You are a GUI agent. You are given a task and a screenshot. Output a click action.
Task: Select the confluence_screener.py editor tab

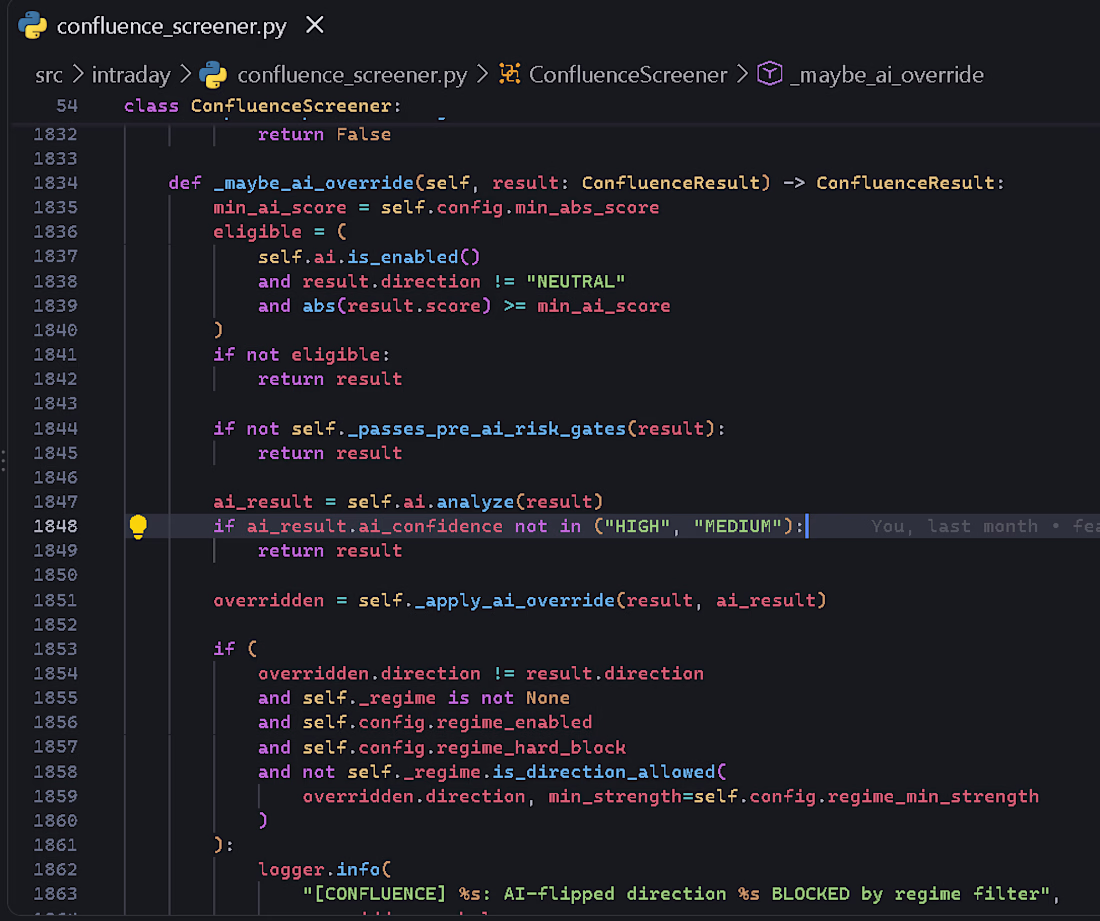[171, 26]
